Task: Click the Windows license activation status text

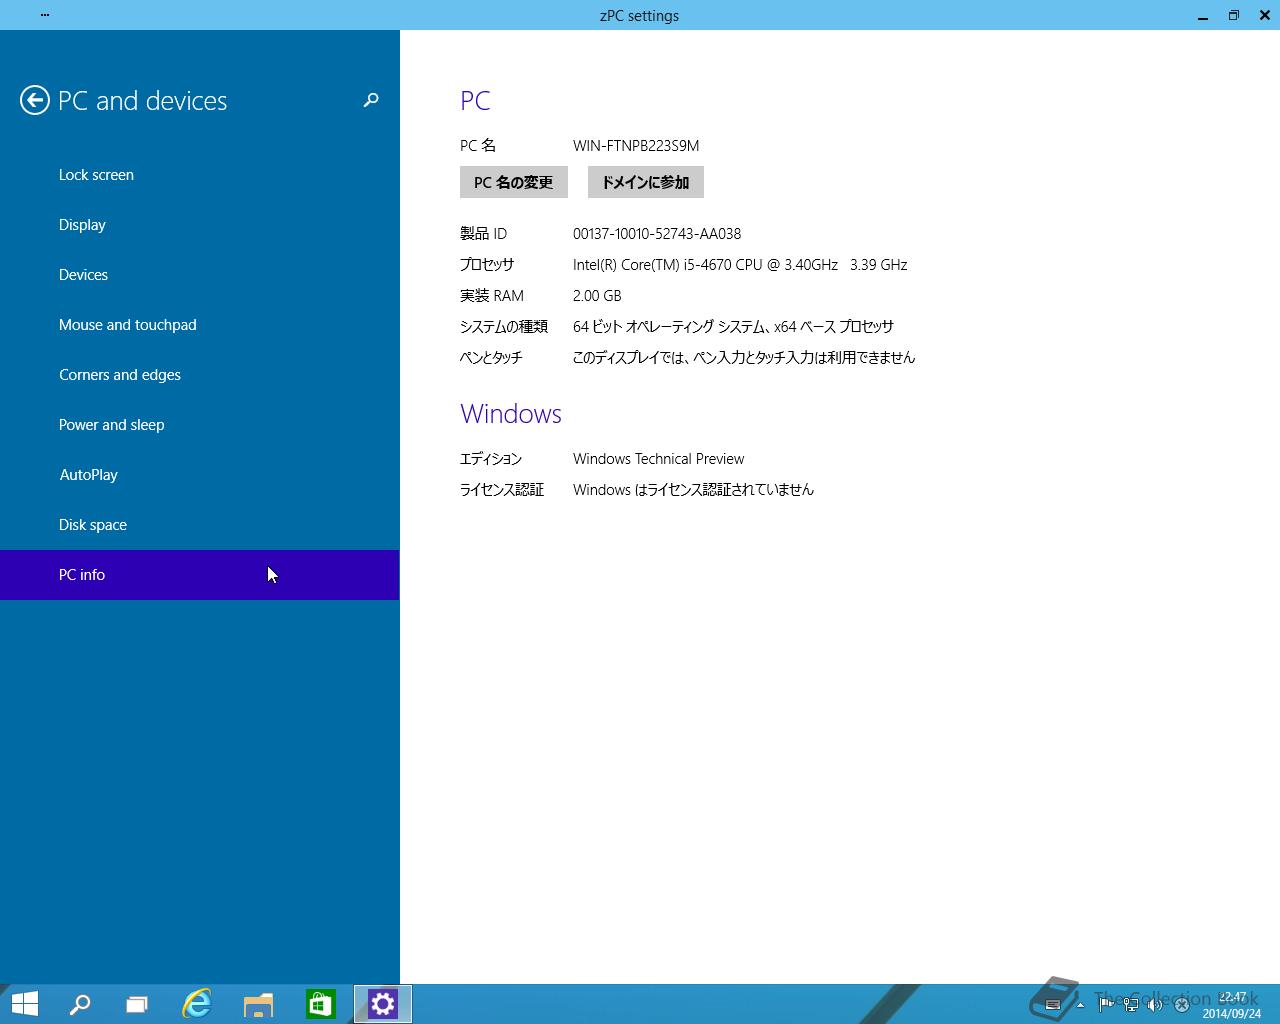Action: [693, 490]
